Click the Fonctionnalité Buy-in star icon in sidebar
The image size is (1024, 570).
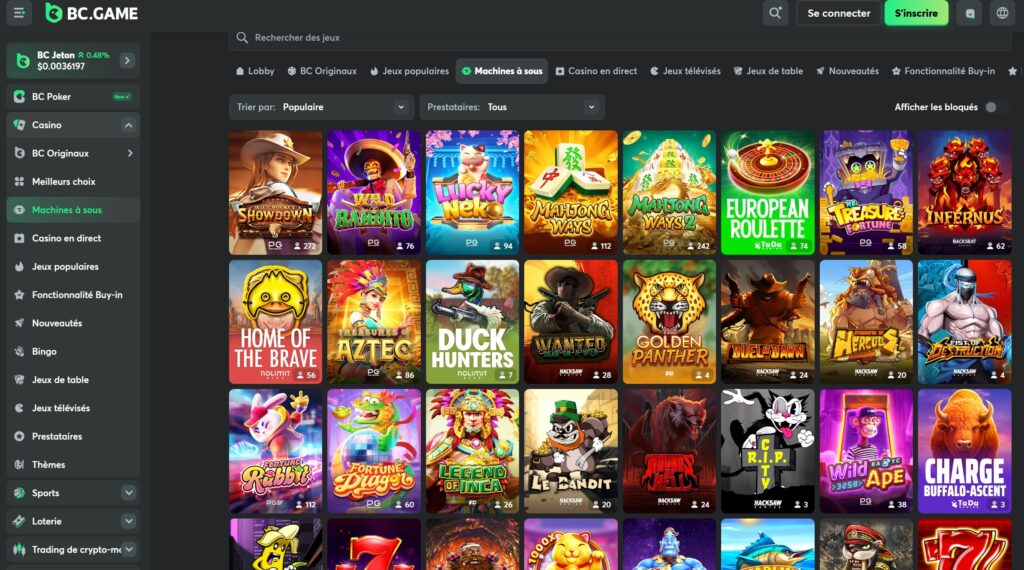pos(19,295)
